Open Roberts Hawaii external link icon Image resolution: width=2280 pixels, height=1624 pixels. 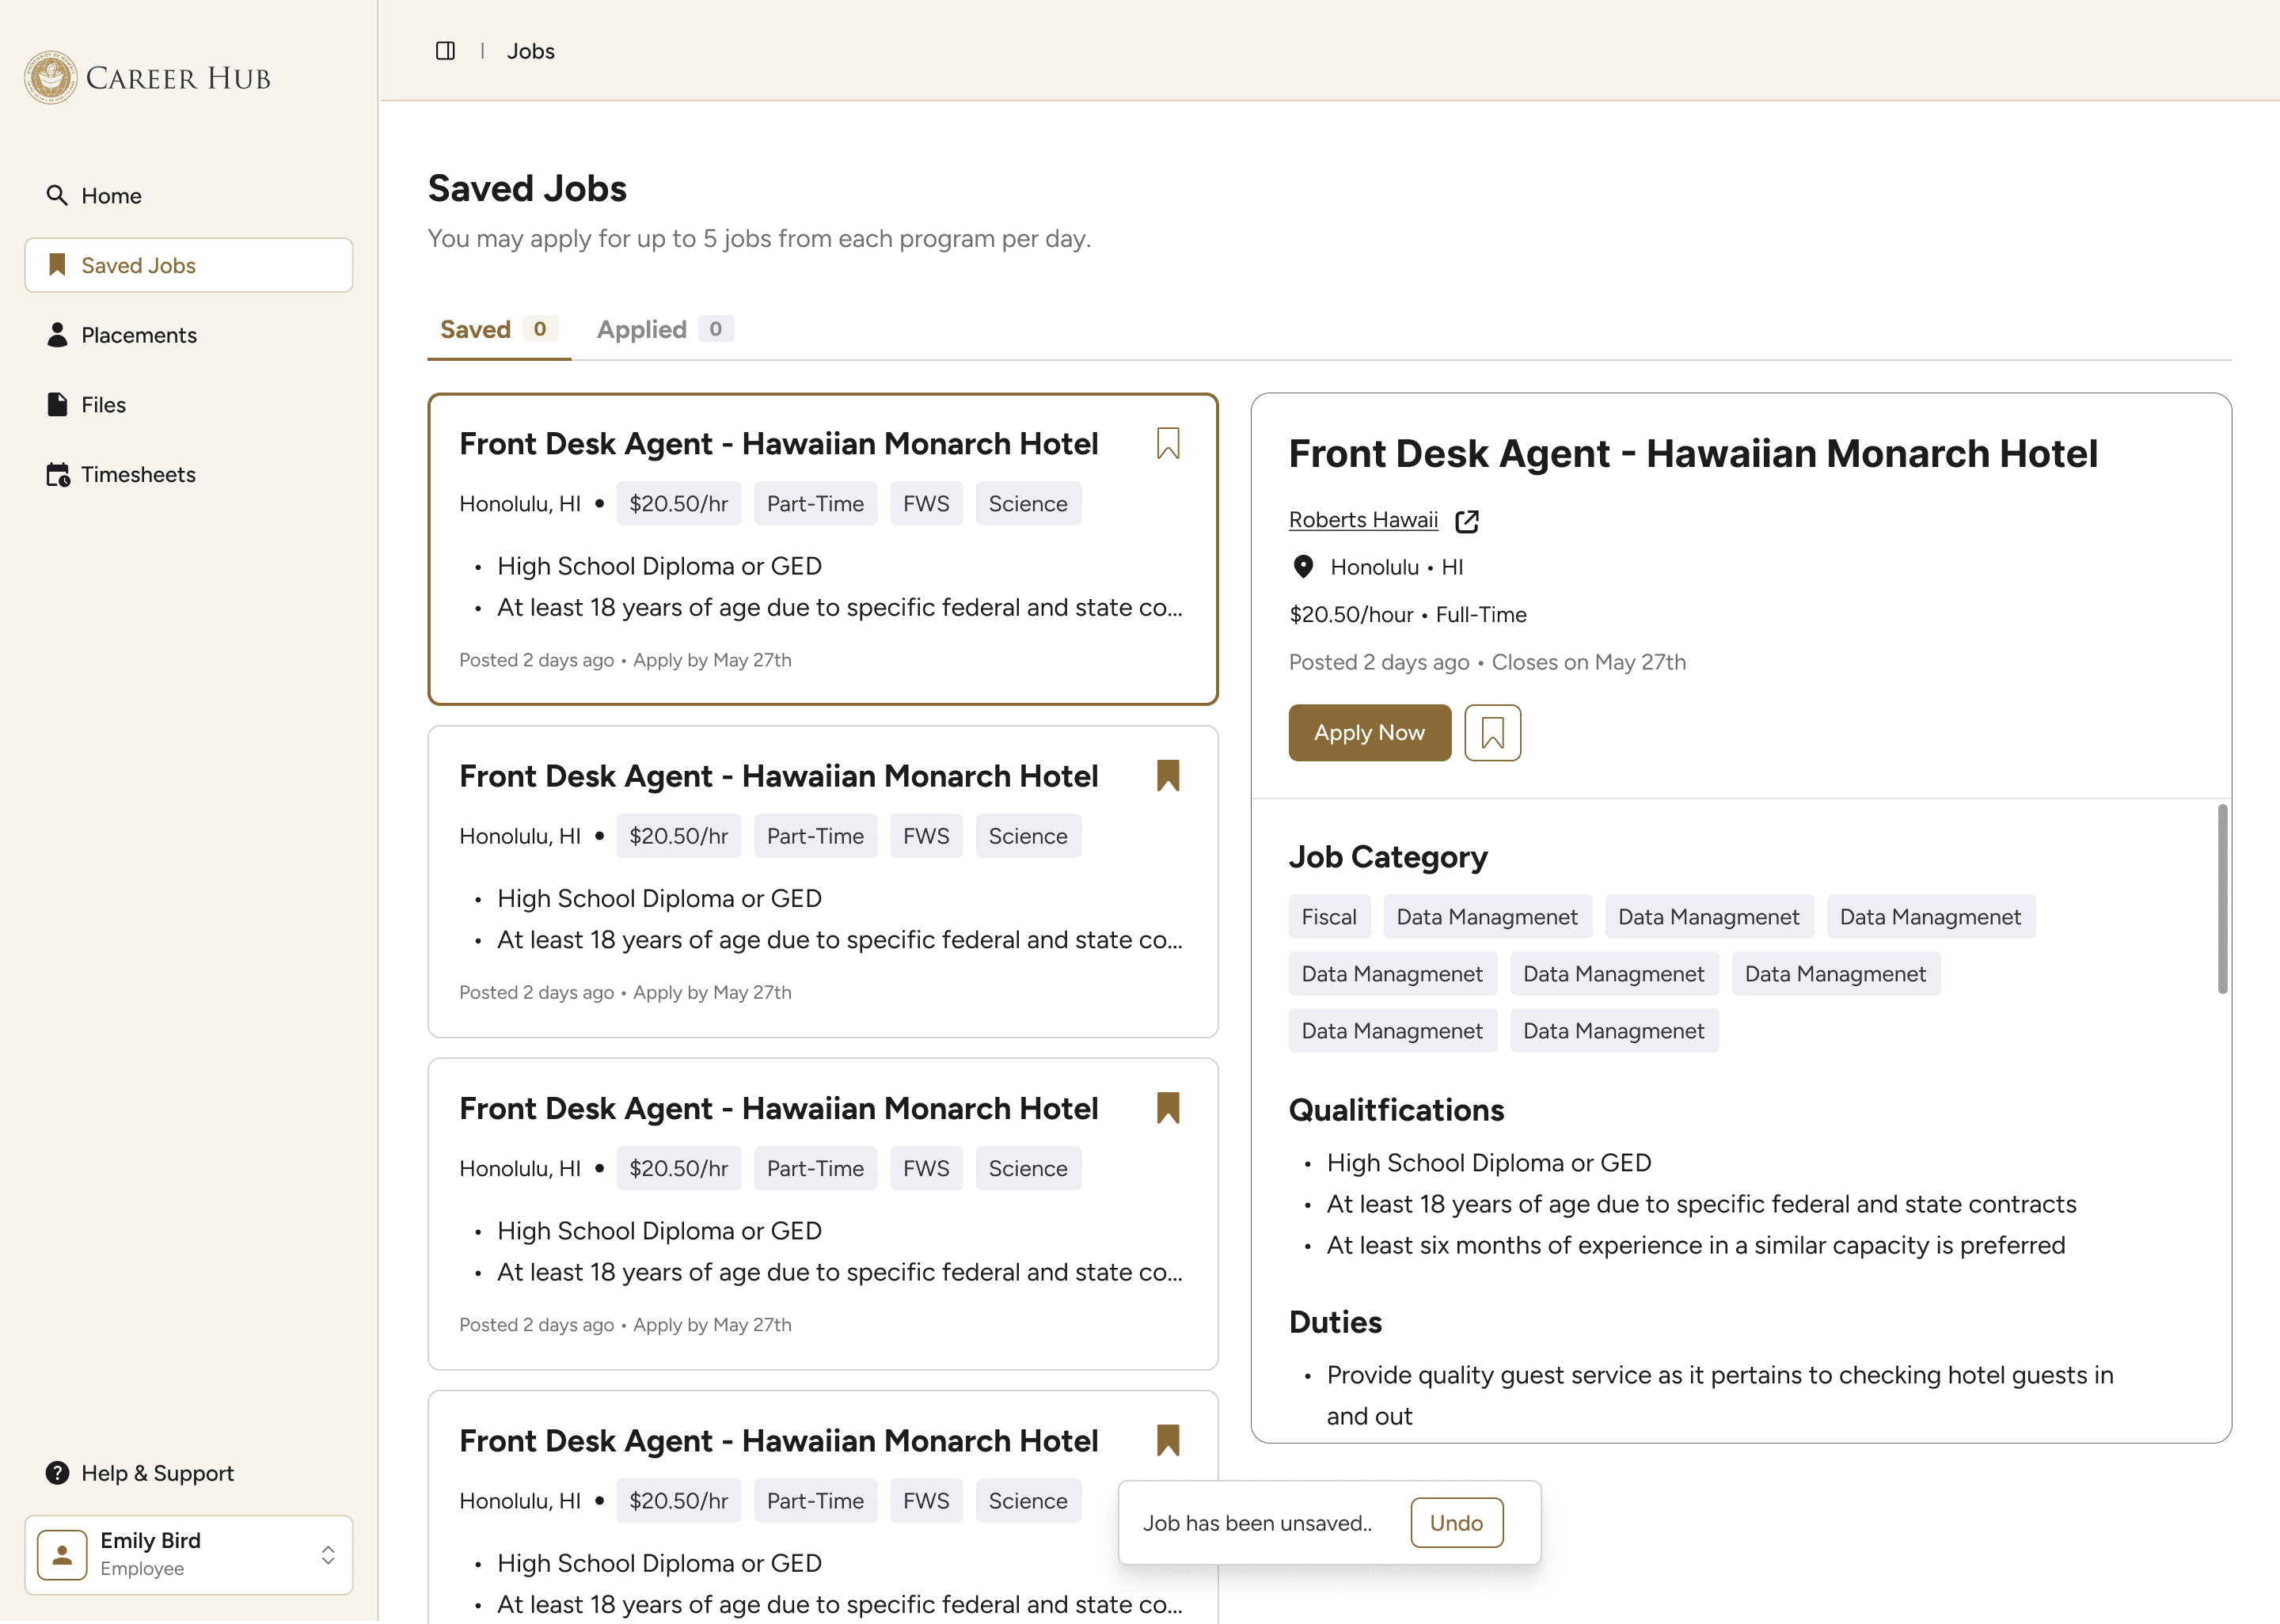pos(1467,521)
